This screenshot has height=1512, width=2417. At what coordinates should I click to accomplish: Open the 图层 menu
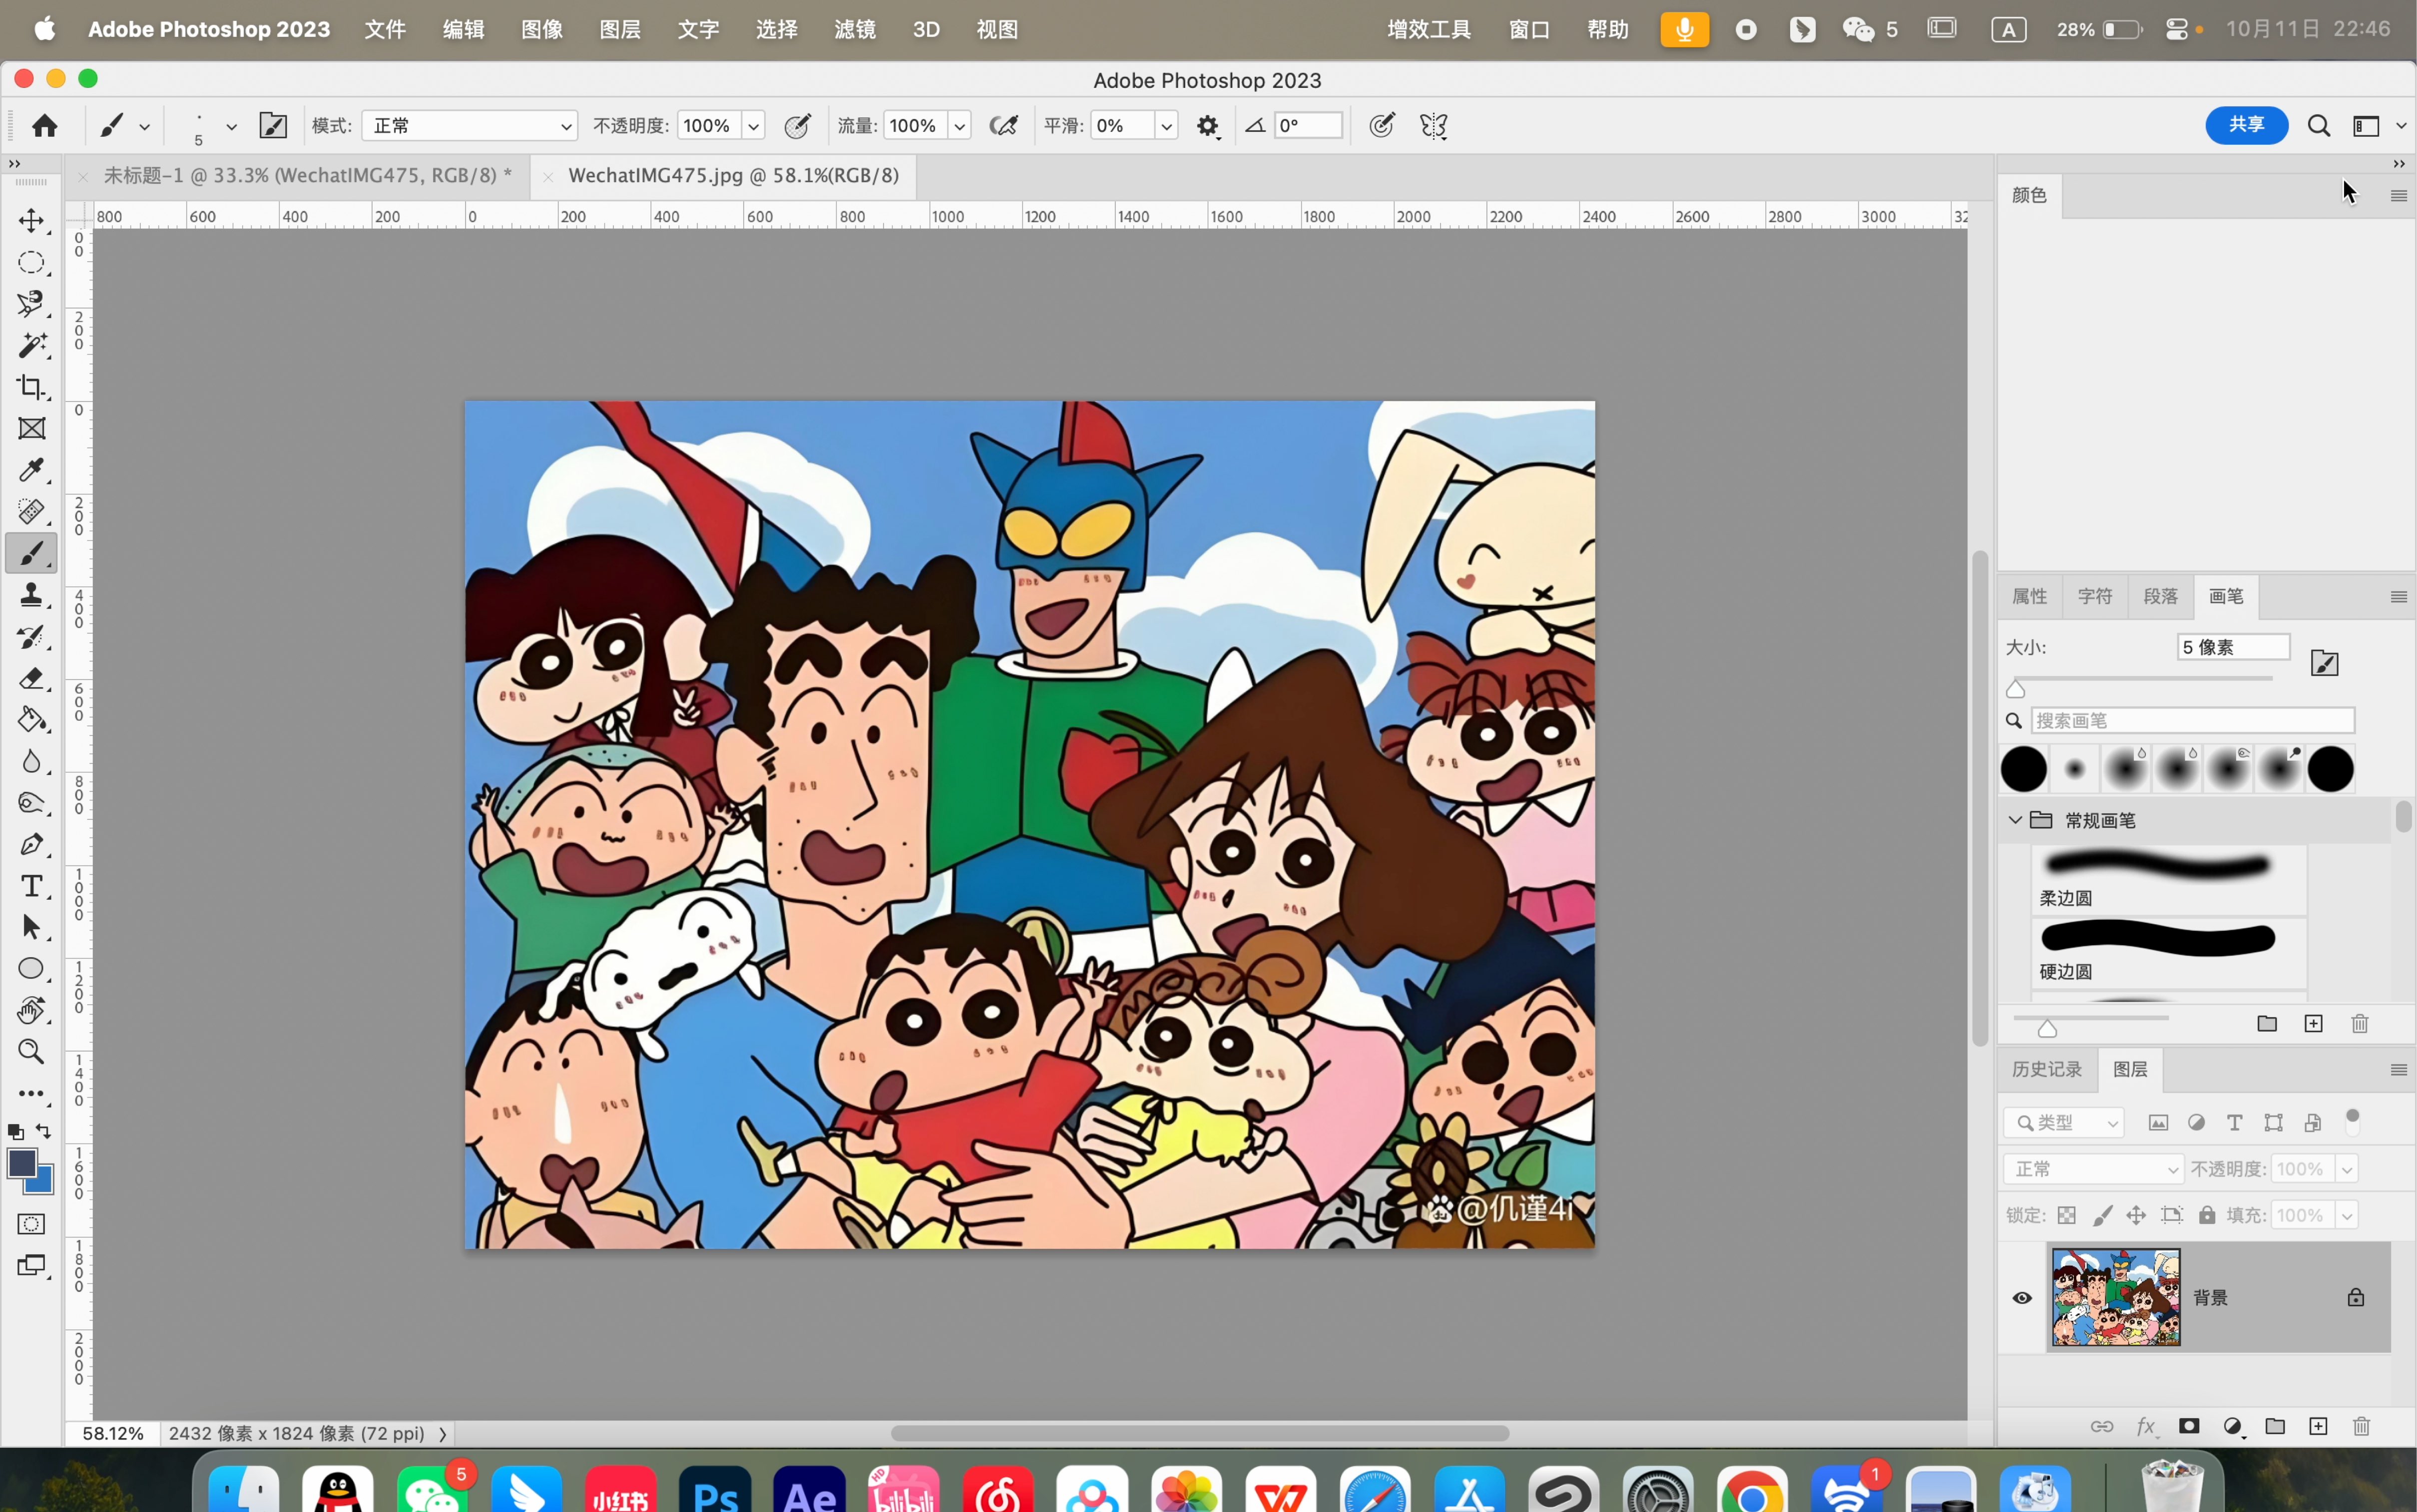(x=620, y=29)
